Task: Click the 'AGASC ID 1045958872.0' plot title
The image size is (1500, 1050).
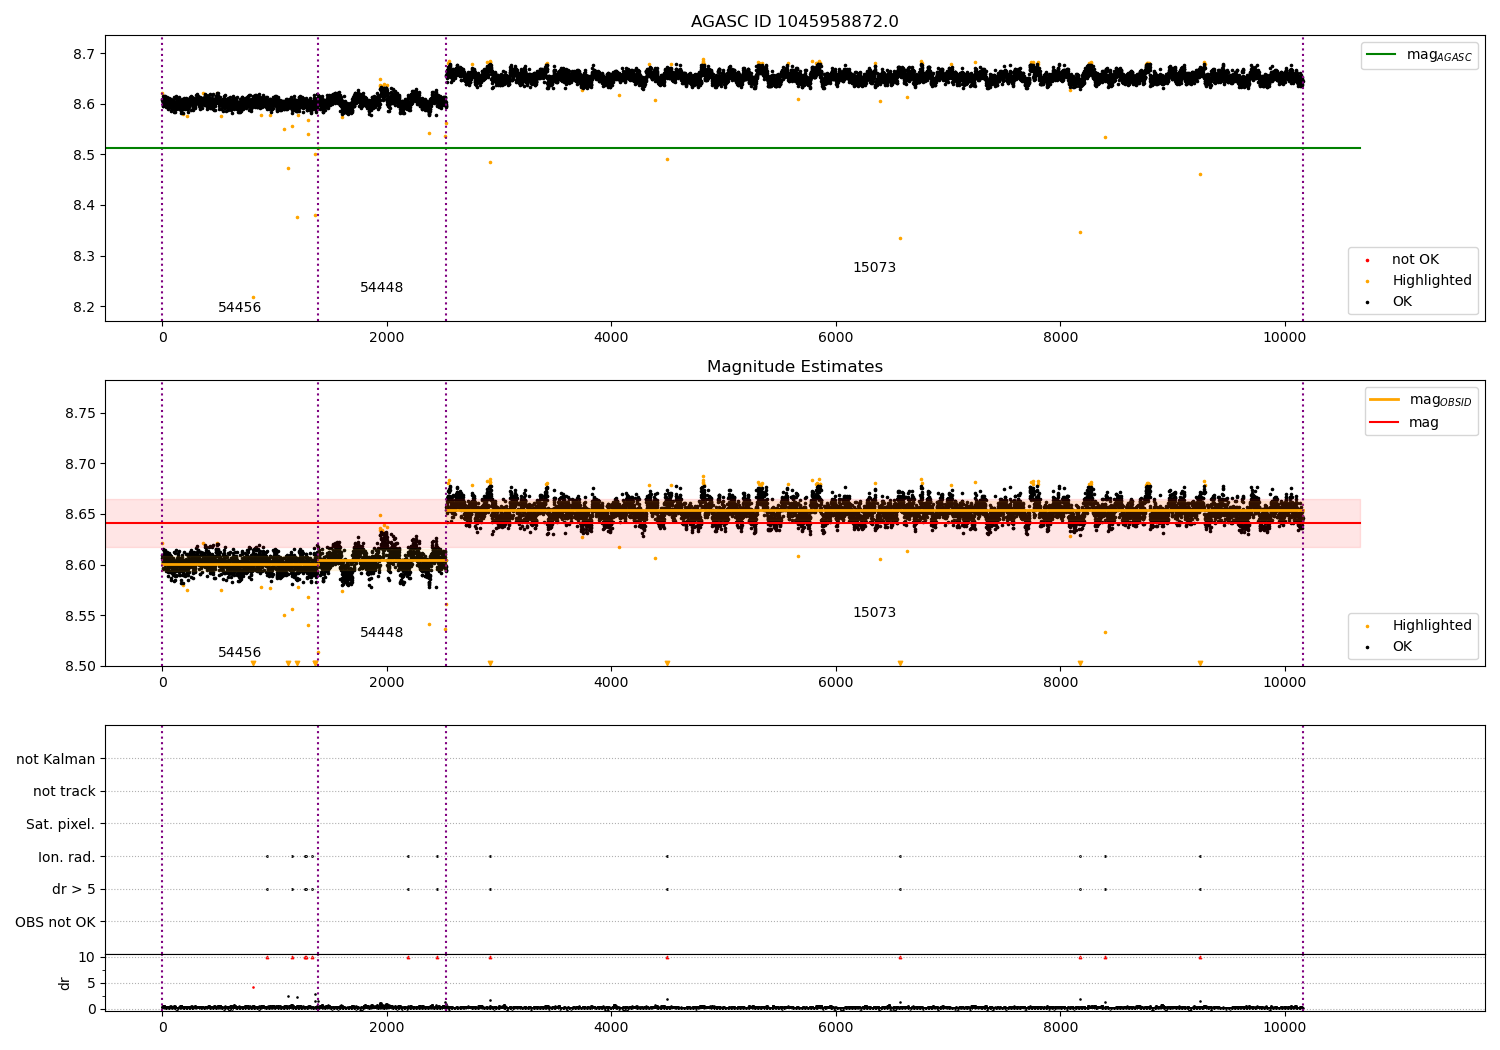Action: pos(794,22)
